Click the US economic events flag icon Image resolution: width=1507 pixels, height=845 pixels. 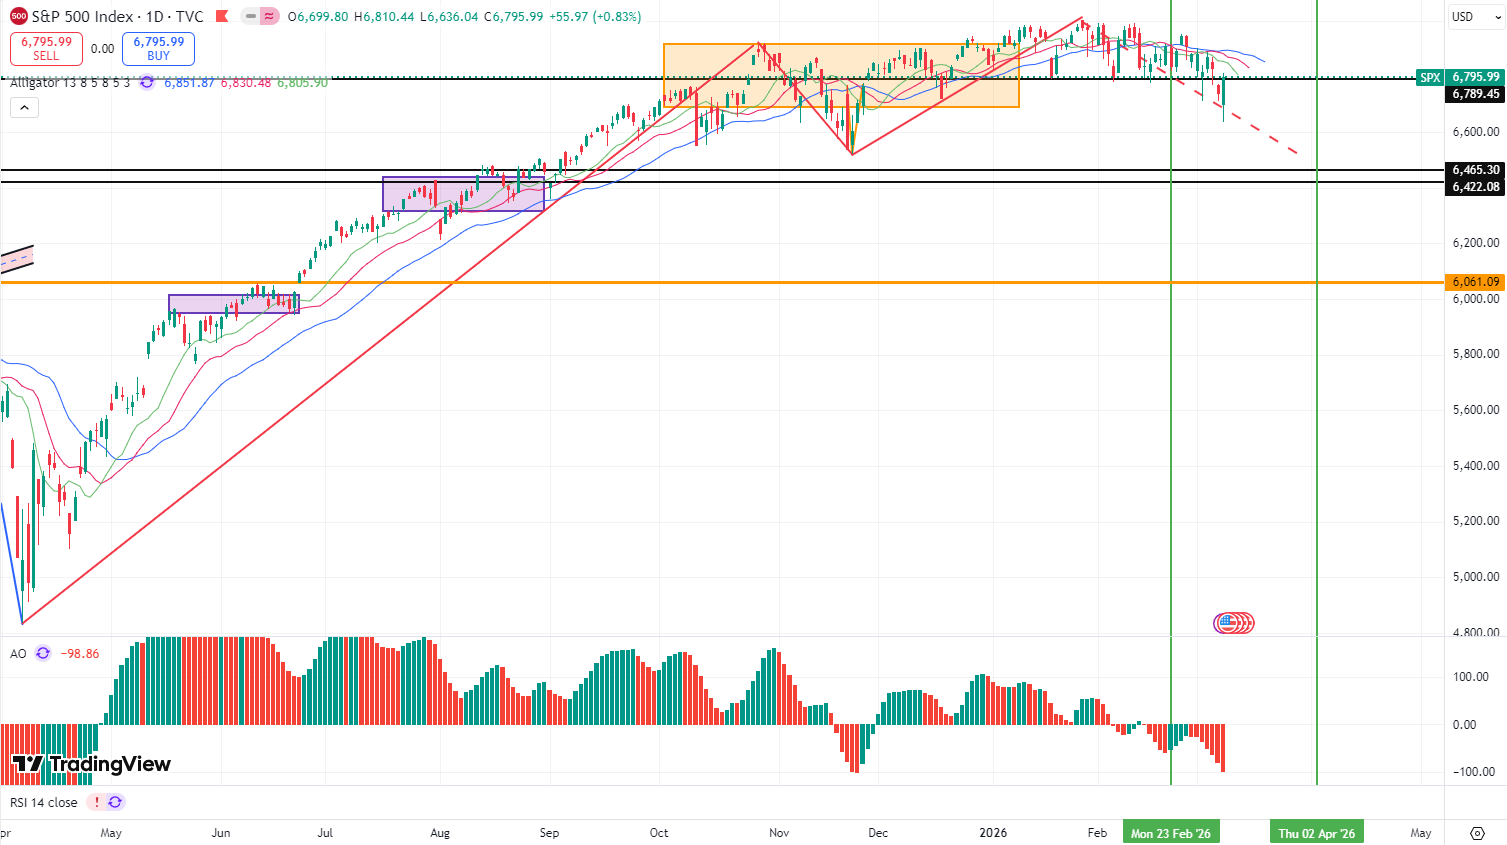(1228, 623)
